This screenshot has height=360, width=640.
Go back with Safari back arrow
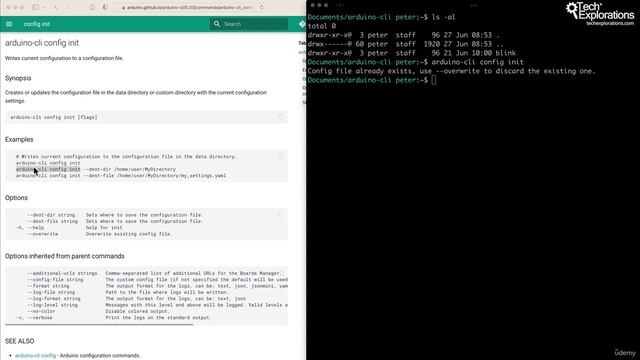[x=56, y=7]
